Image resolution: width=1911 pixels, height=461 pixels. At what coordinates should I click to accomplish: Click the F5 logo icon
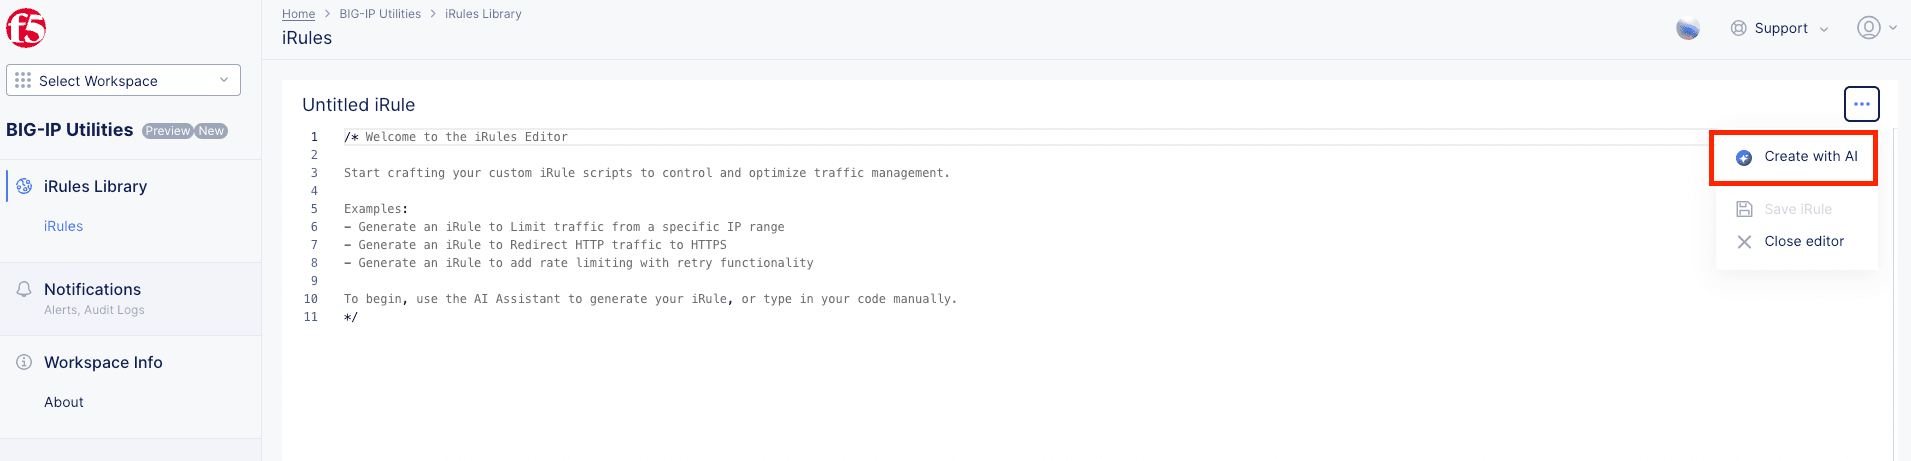coord(26,28)
